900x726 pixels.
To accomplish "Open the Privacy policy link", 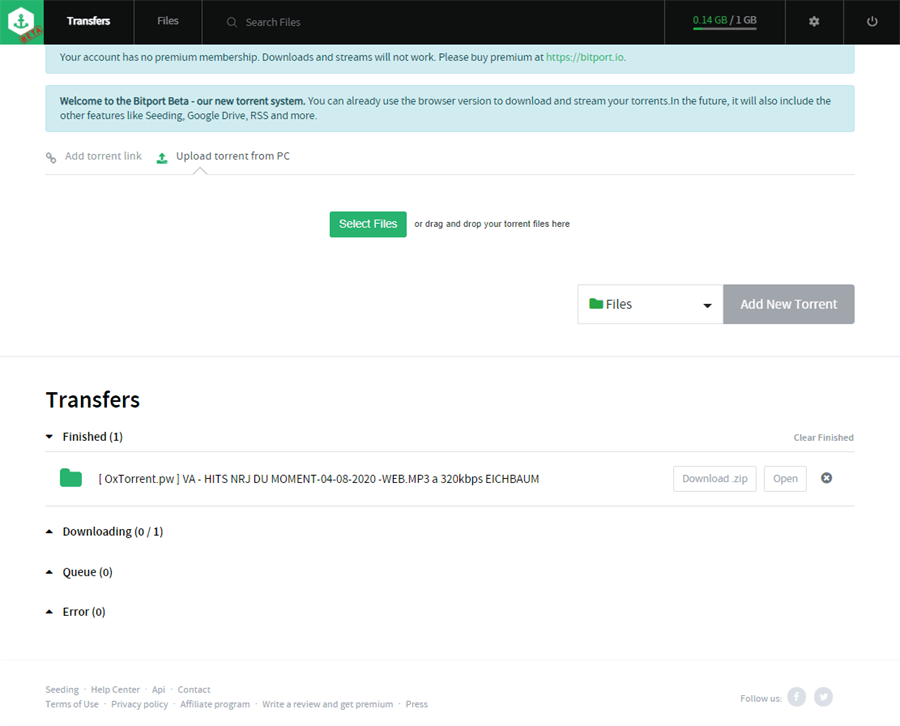I will [139, 704].
